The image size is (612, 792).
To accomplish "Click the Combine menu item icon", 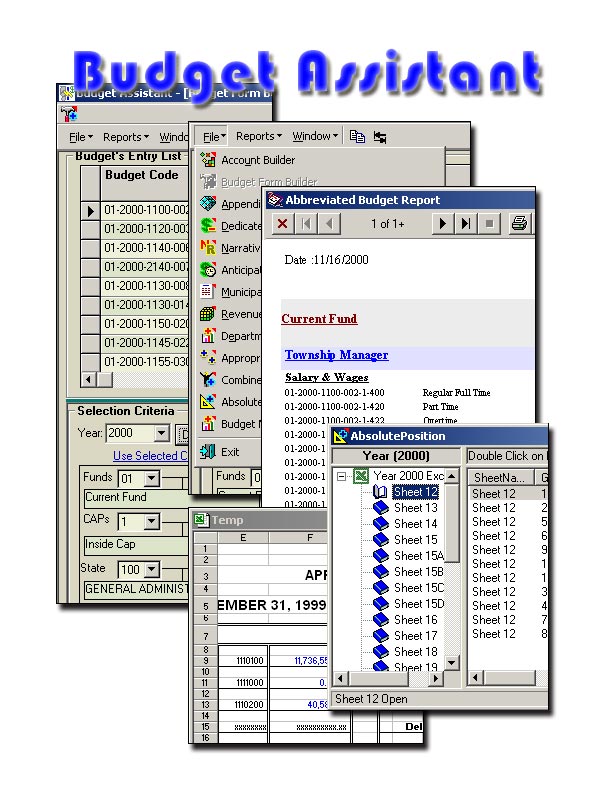I will tap(208, 379).
